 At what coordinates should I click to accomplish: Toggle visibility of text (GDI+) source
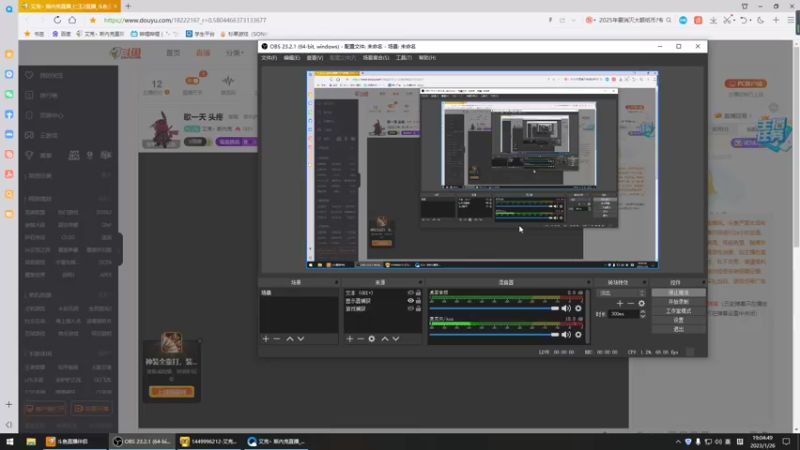point(410,293)
